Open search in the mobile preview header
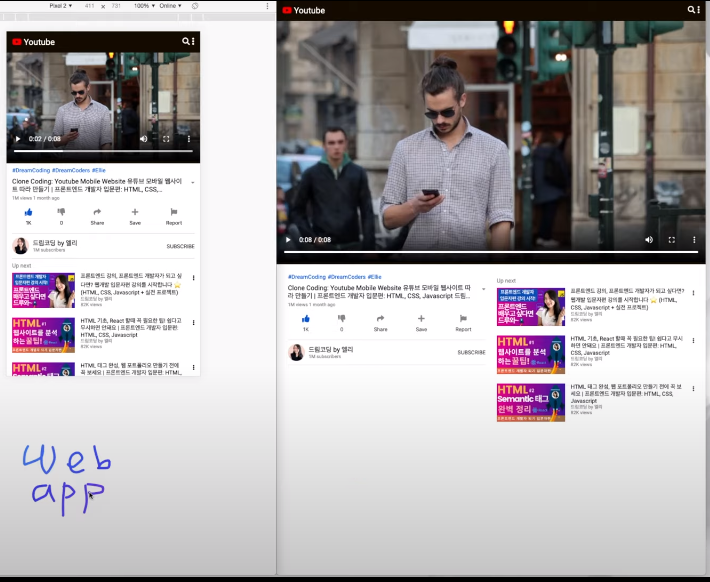The width and height of the screenshot is (710, 582). (185, 41)
